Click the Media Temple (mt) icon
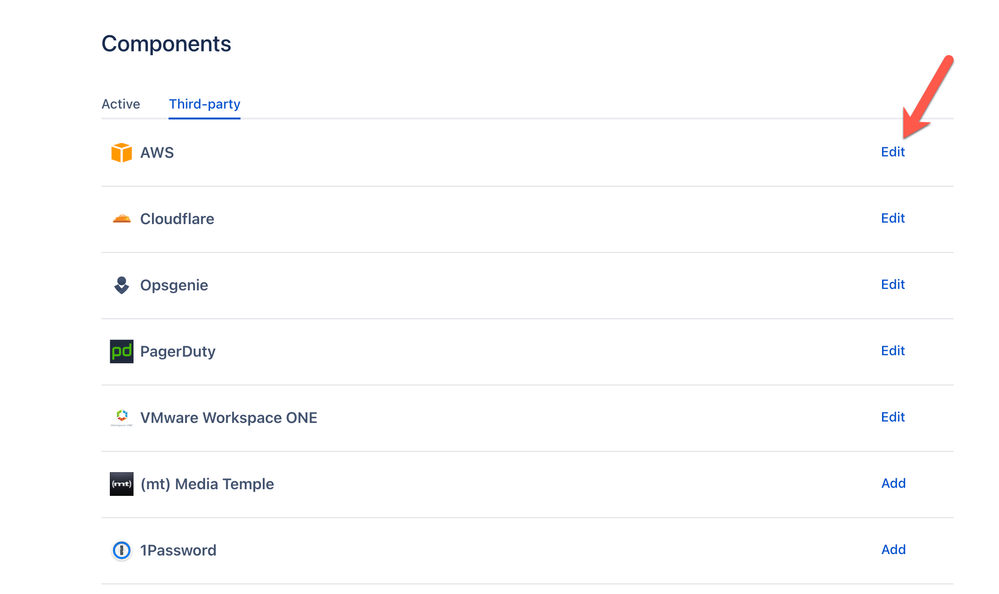 tap(121, 484)
